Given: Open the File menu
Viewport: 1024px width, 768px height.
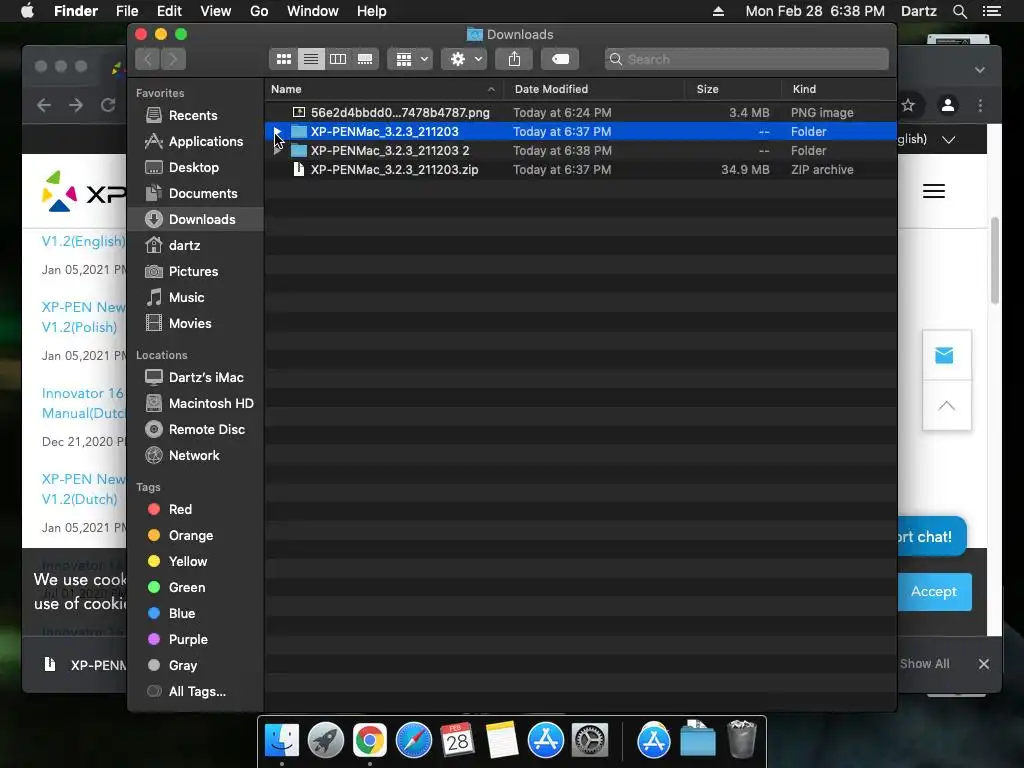Looking at the screenshot, I should [x=127, y=11].
